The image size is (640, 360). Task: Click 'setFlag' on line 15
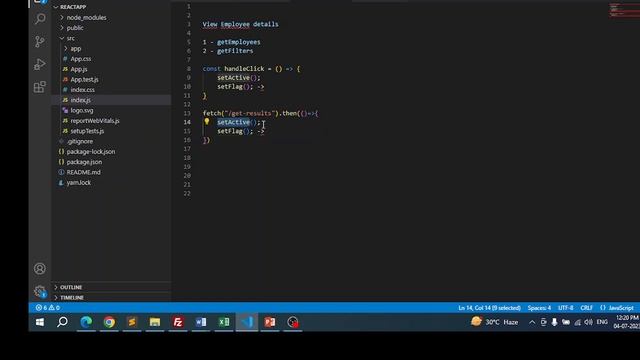(230, 131)
